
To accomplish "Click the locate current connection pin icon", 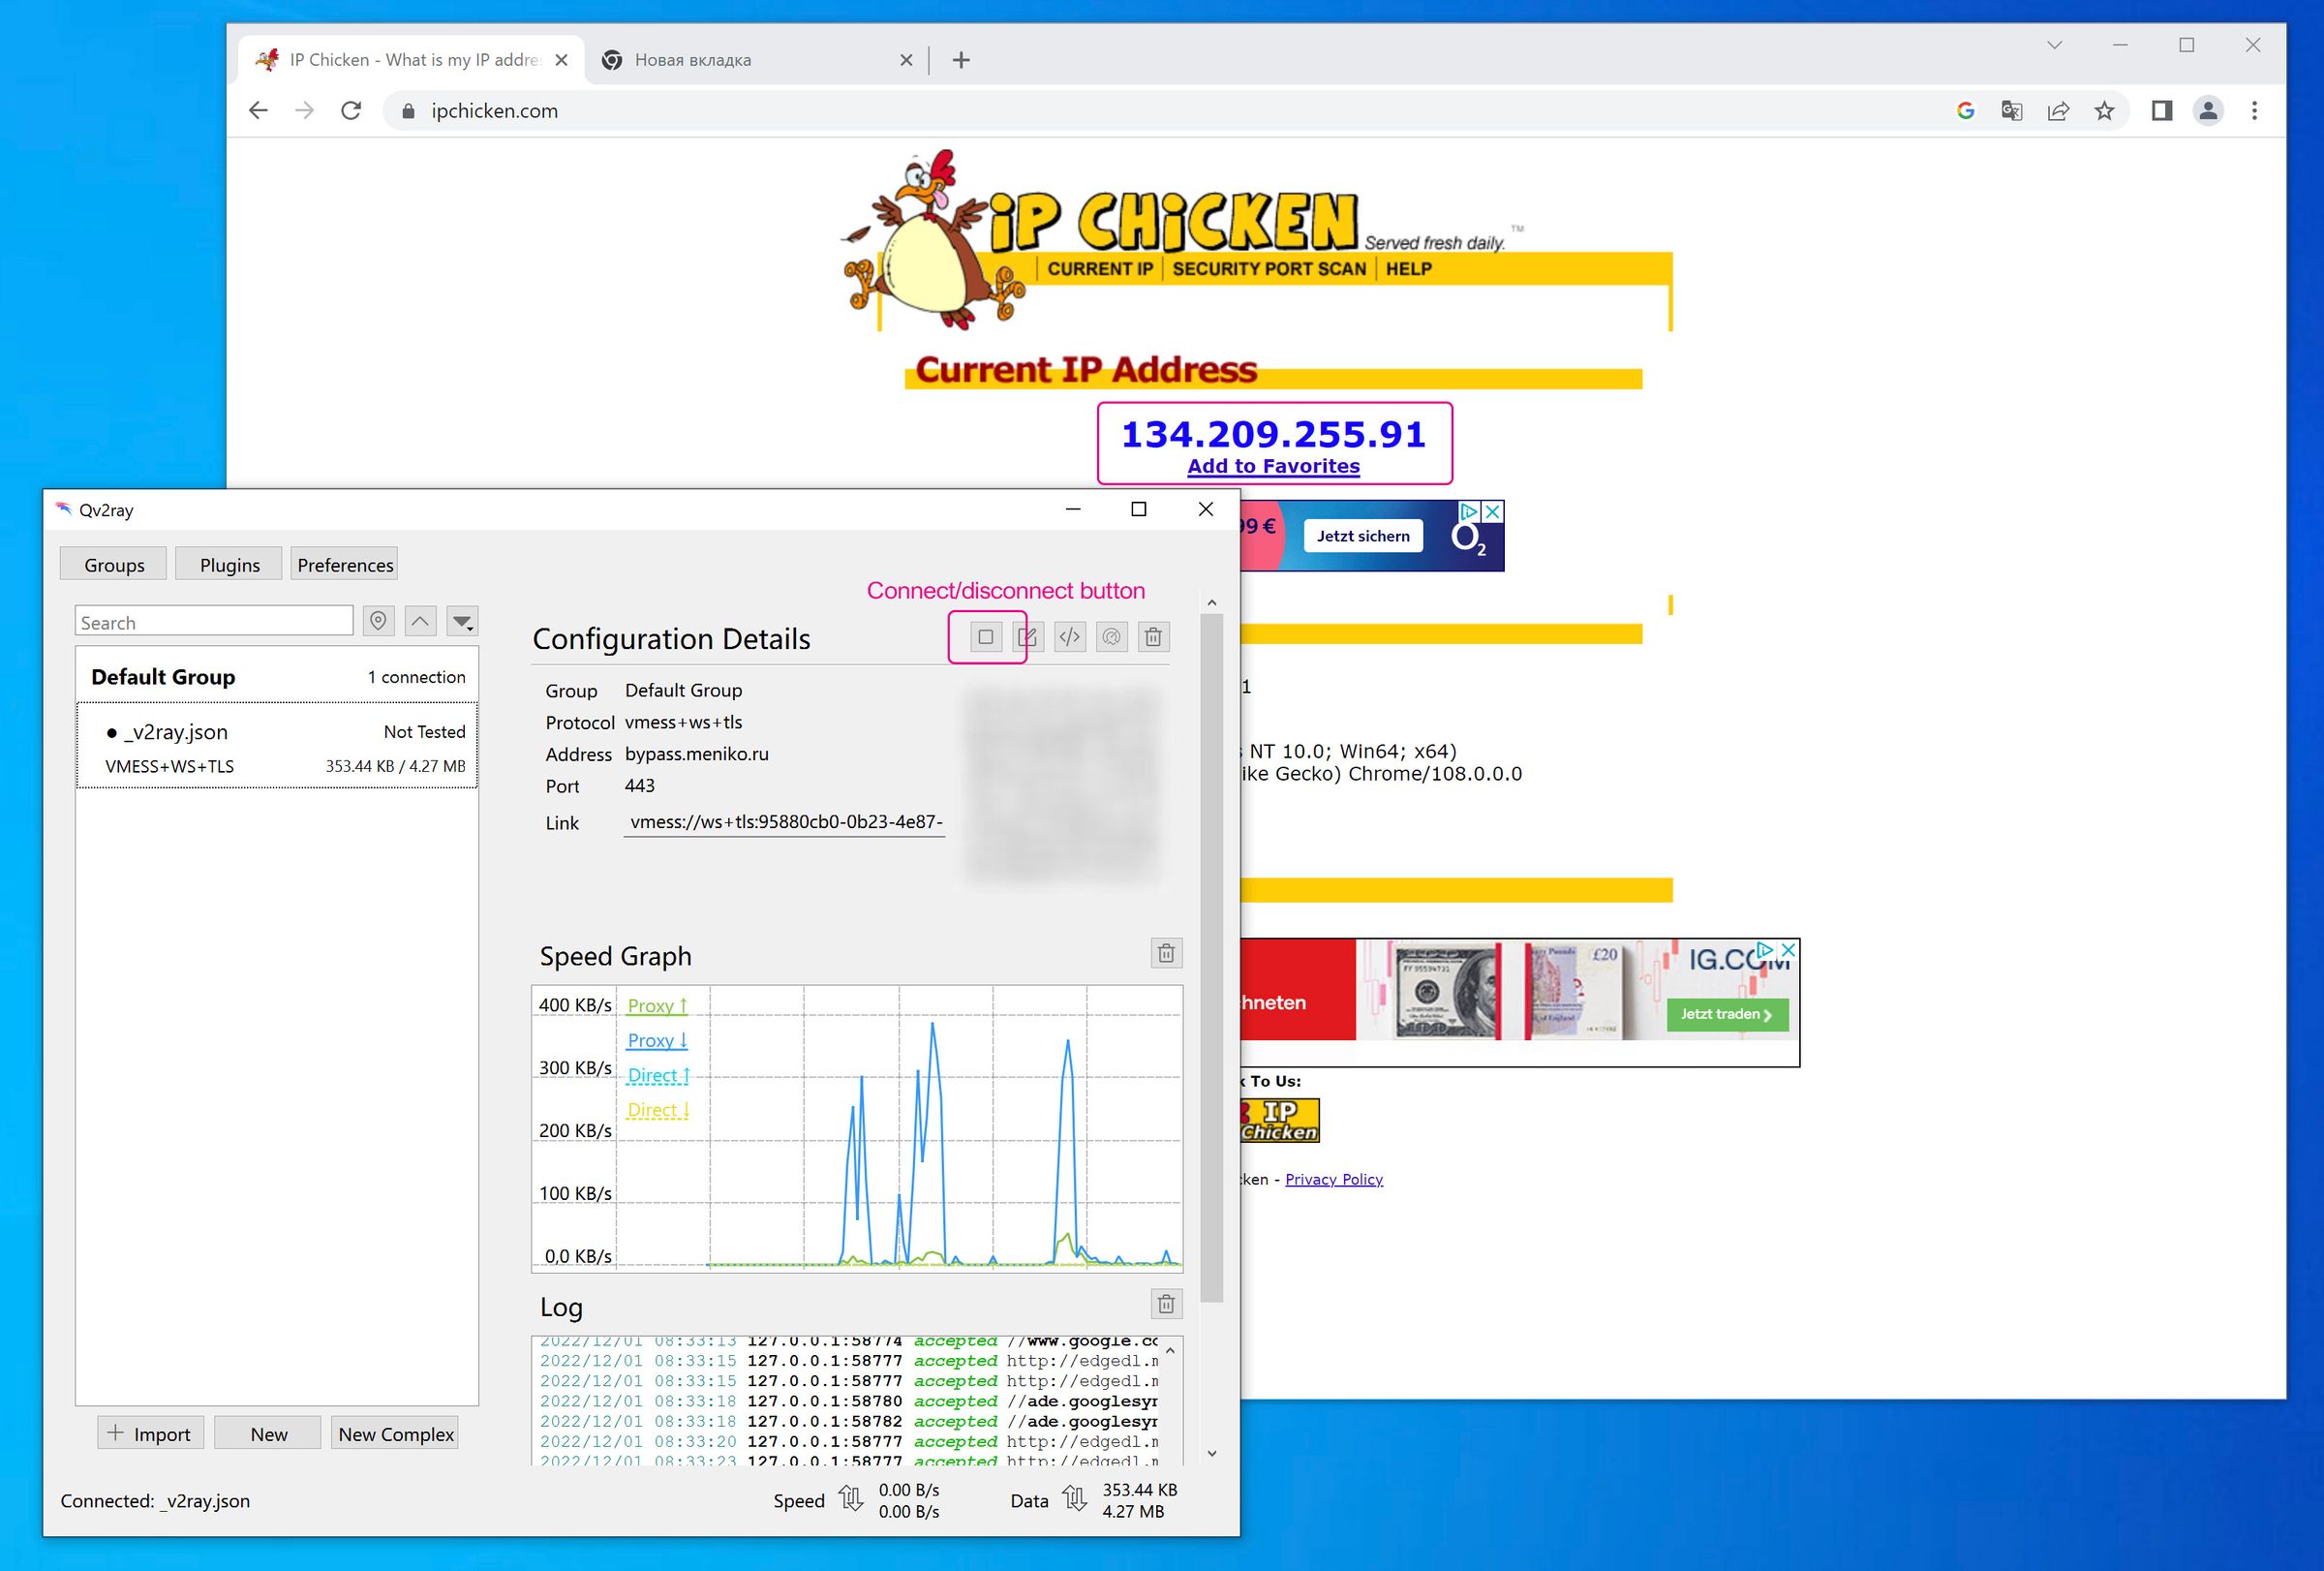I will pos(377,621).
